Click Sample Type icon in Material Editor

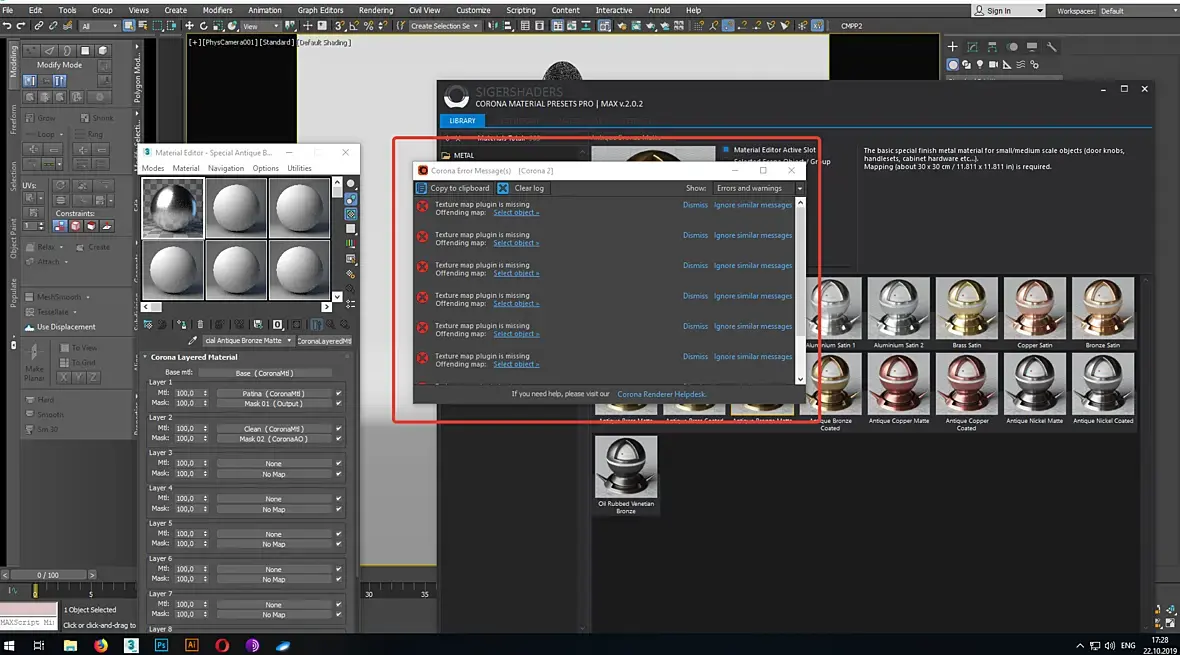[x=351, y=183]
